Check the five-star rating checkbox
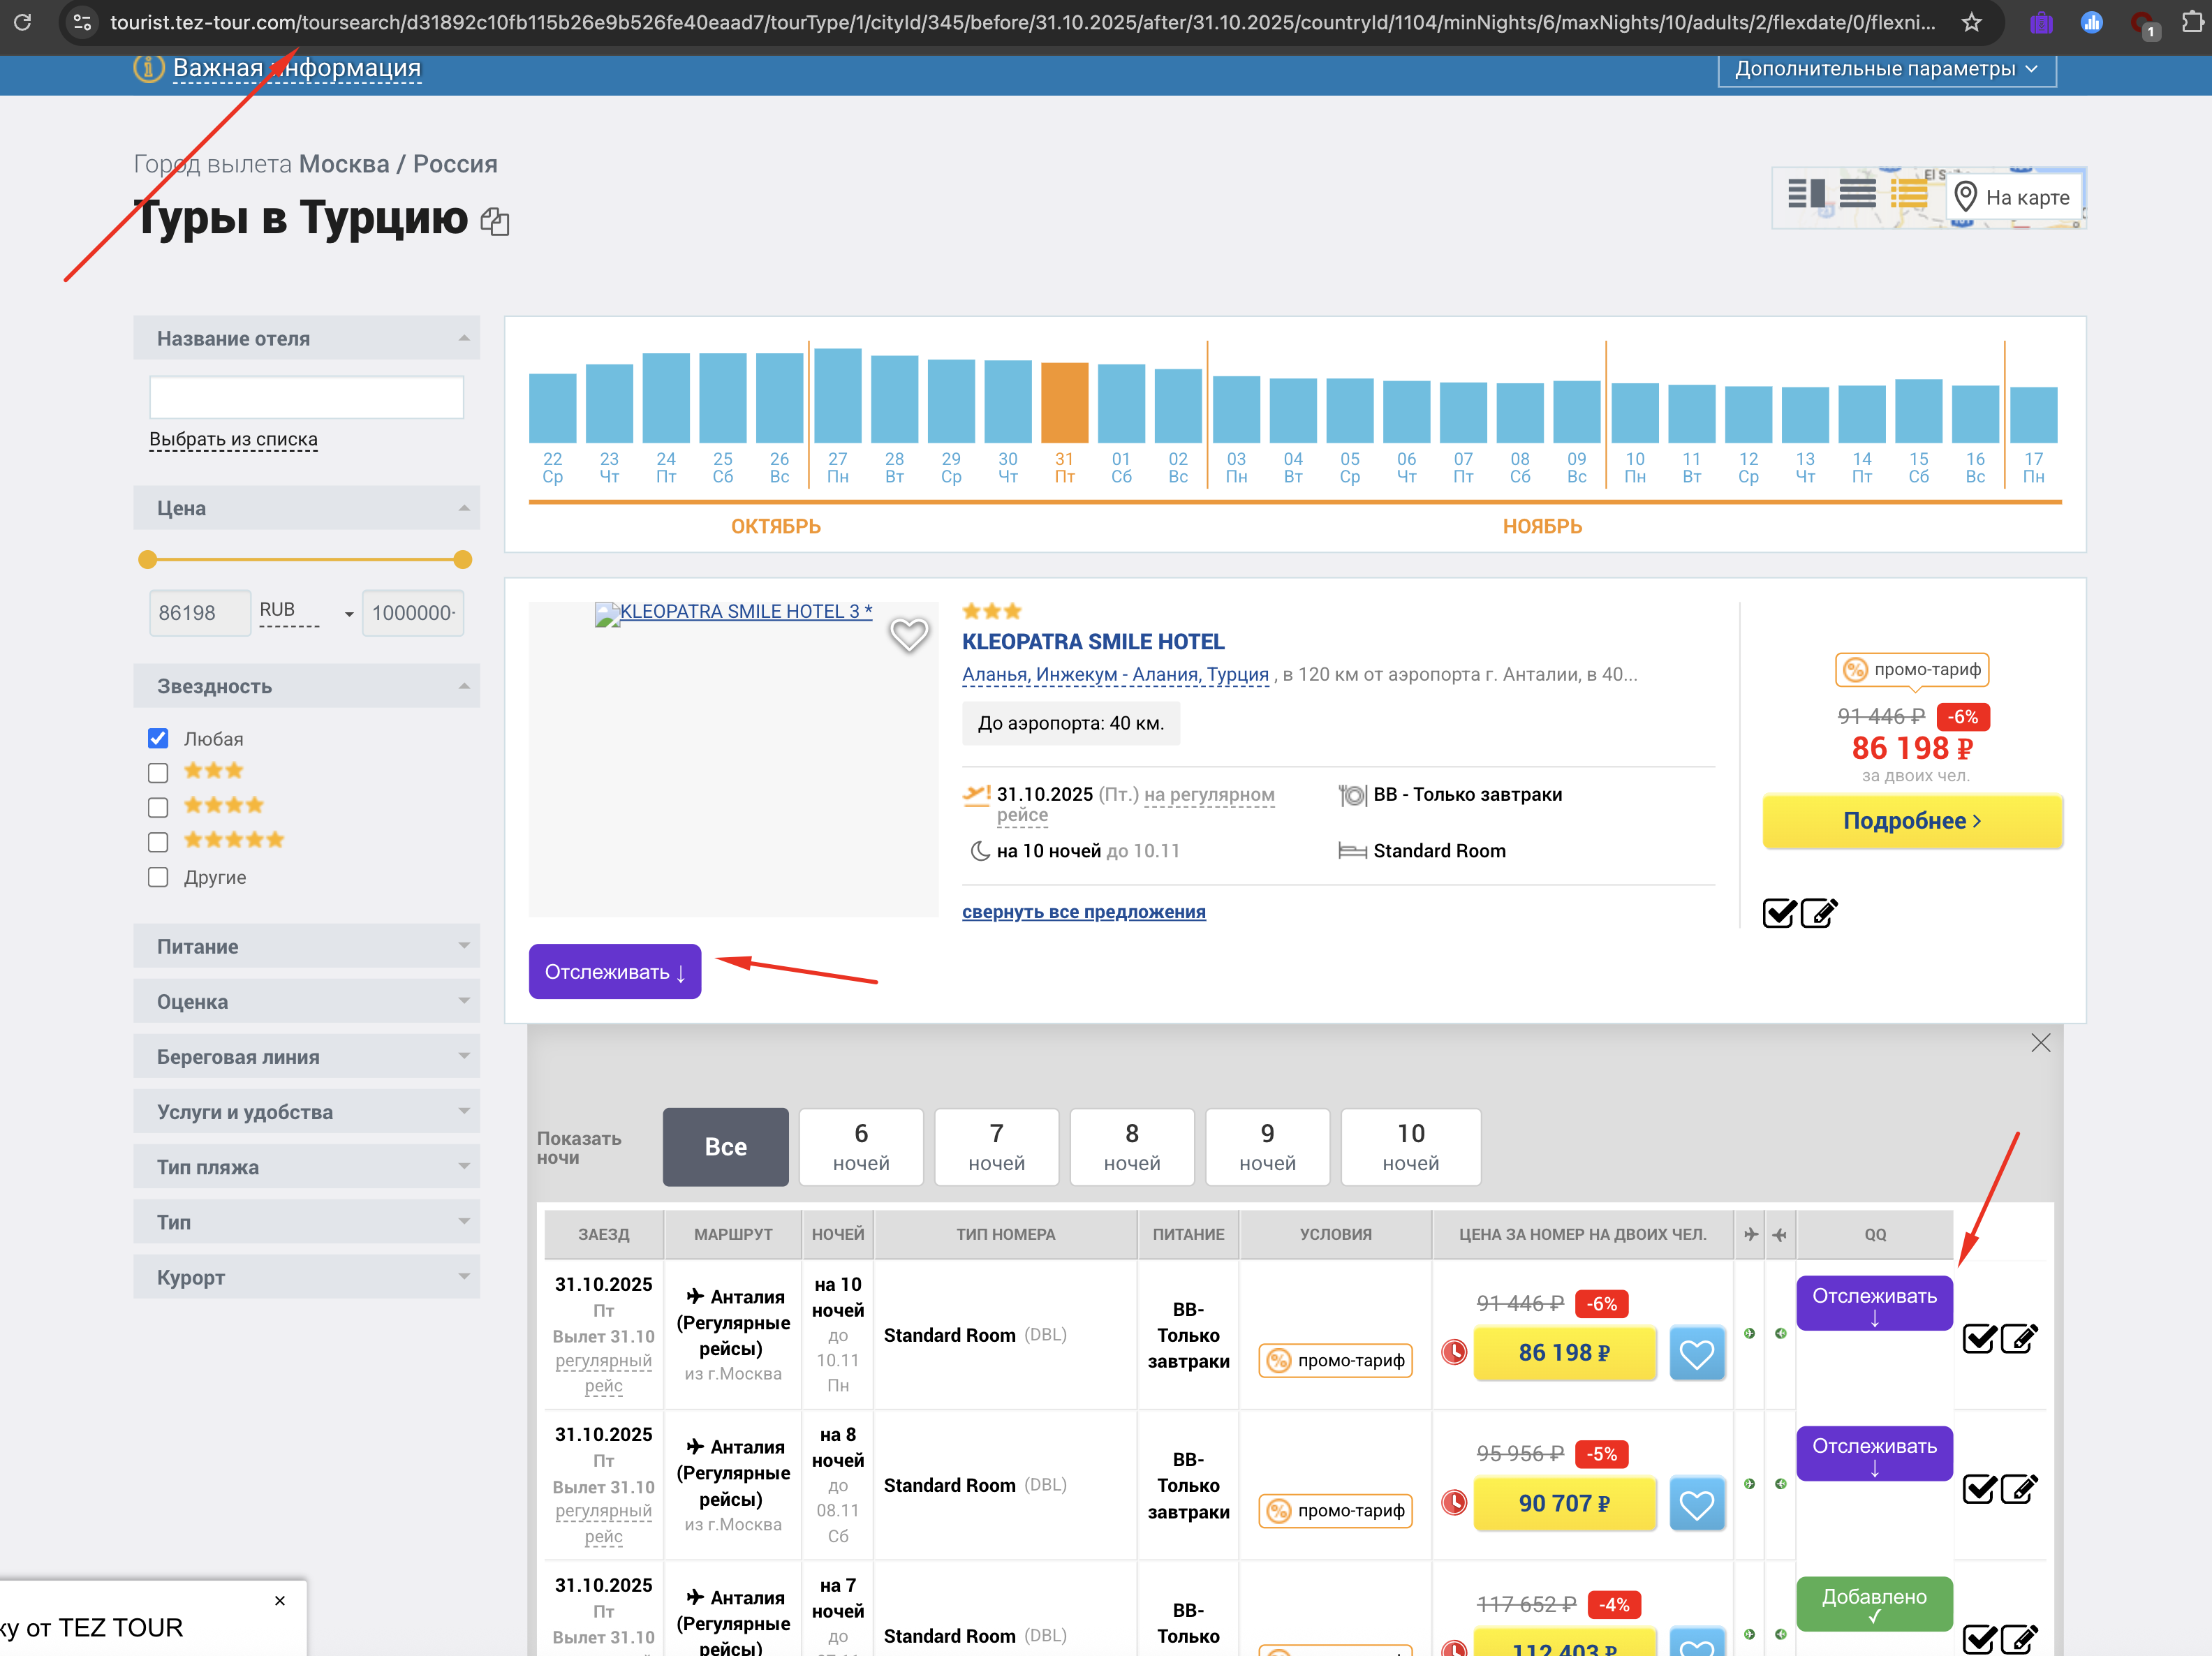Screen dimensions: 2212x1656 (x=158, y=842)
